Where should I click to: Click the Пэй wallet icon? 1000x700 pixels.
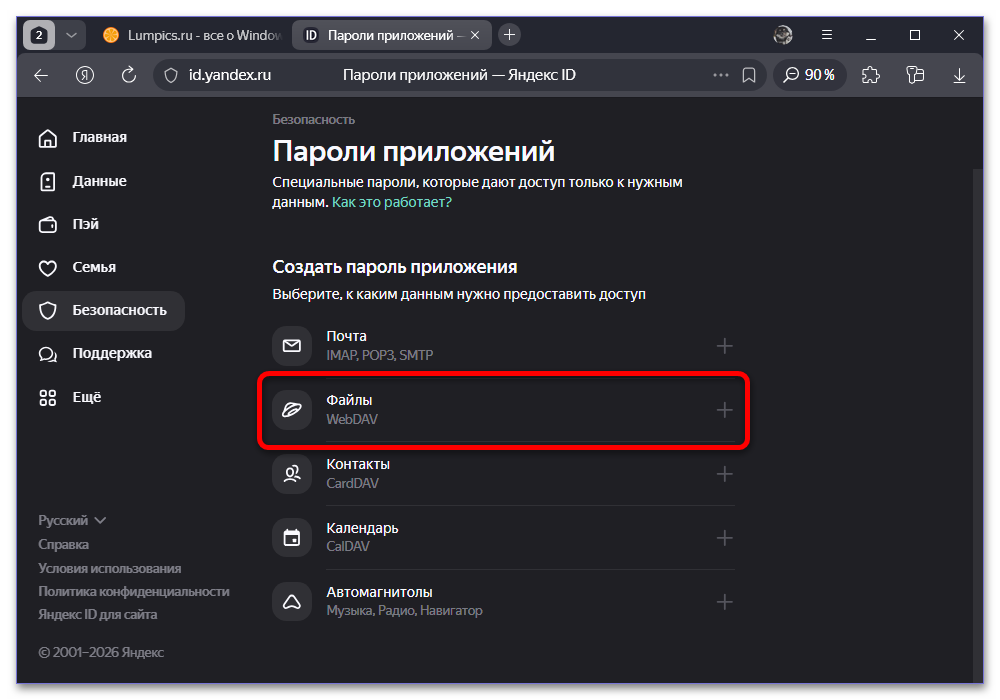point(48,224)
